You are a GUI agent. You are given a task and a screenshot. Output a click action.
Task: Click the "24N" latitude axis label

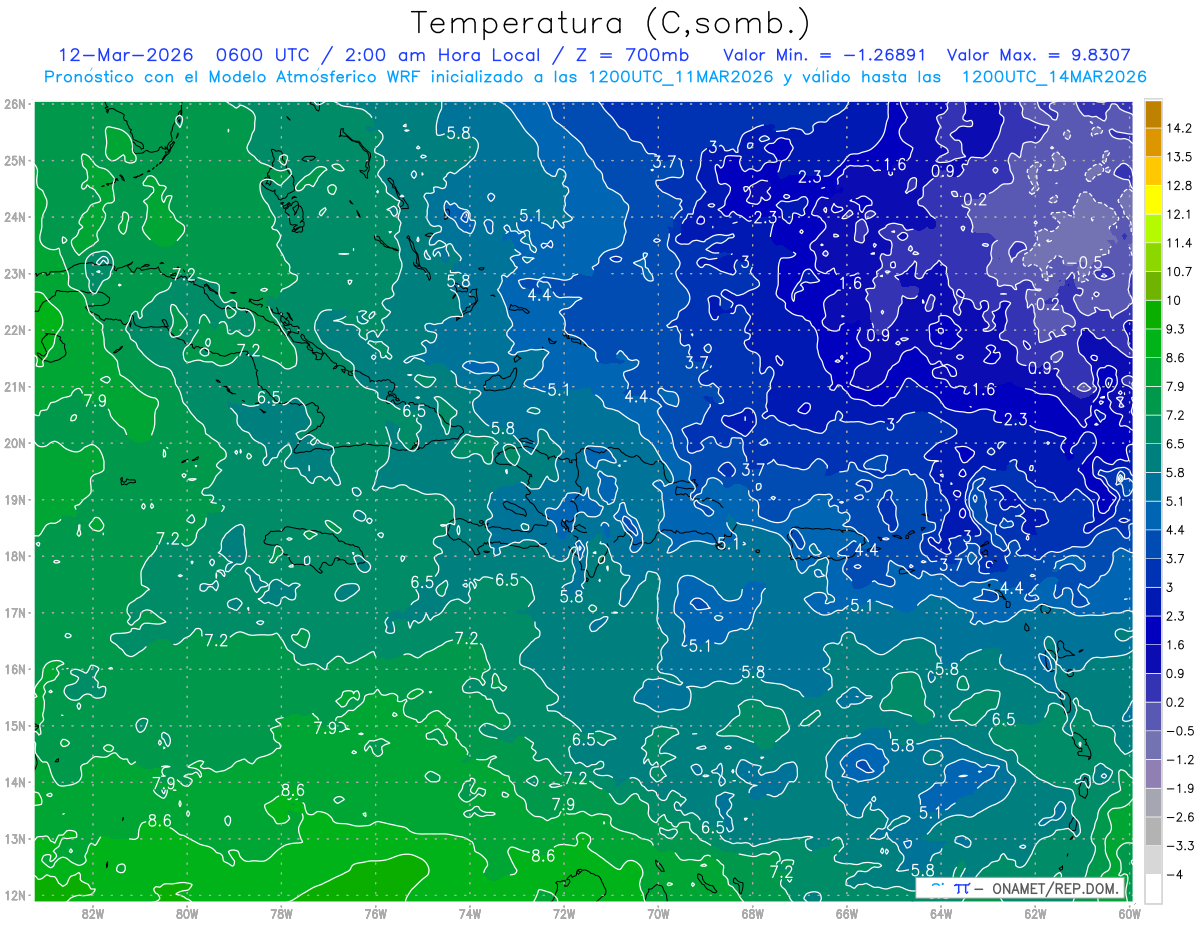click(15, 217)
